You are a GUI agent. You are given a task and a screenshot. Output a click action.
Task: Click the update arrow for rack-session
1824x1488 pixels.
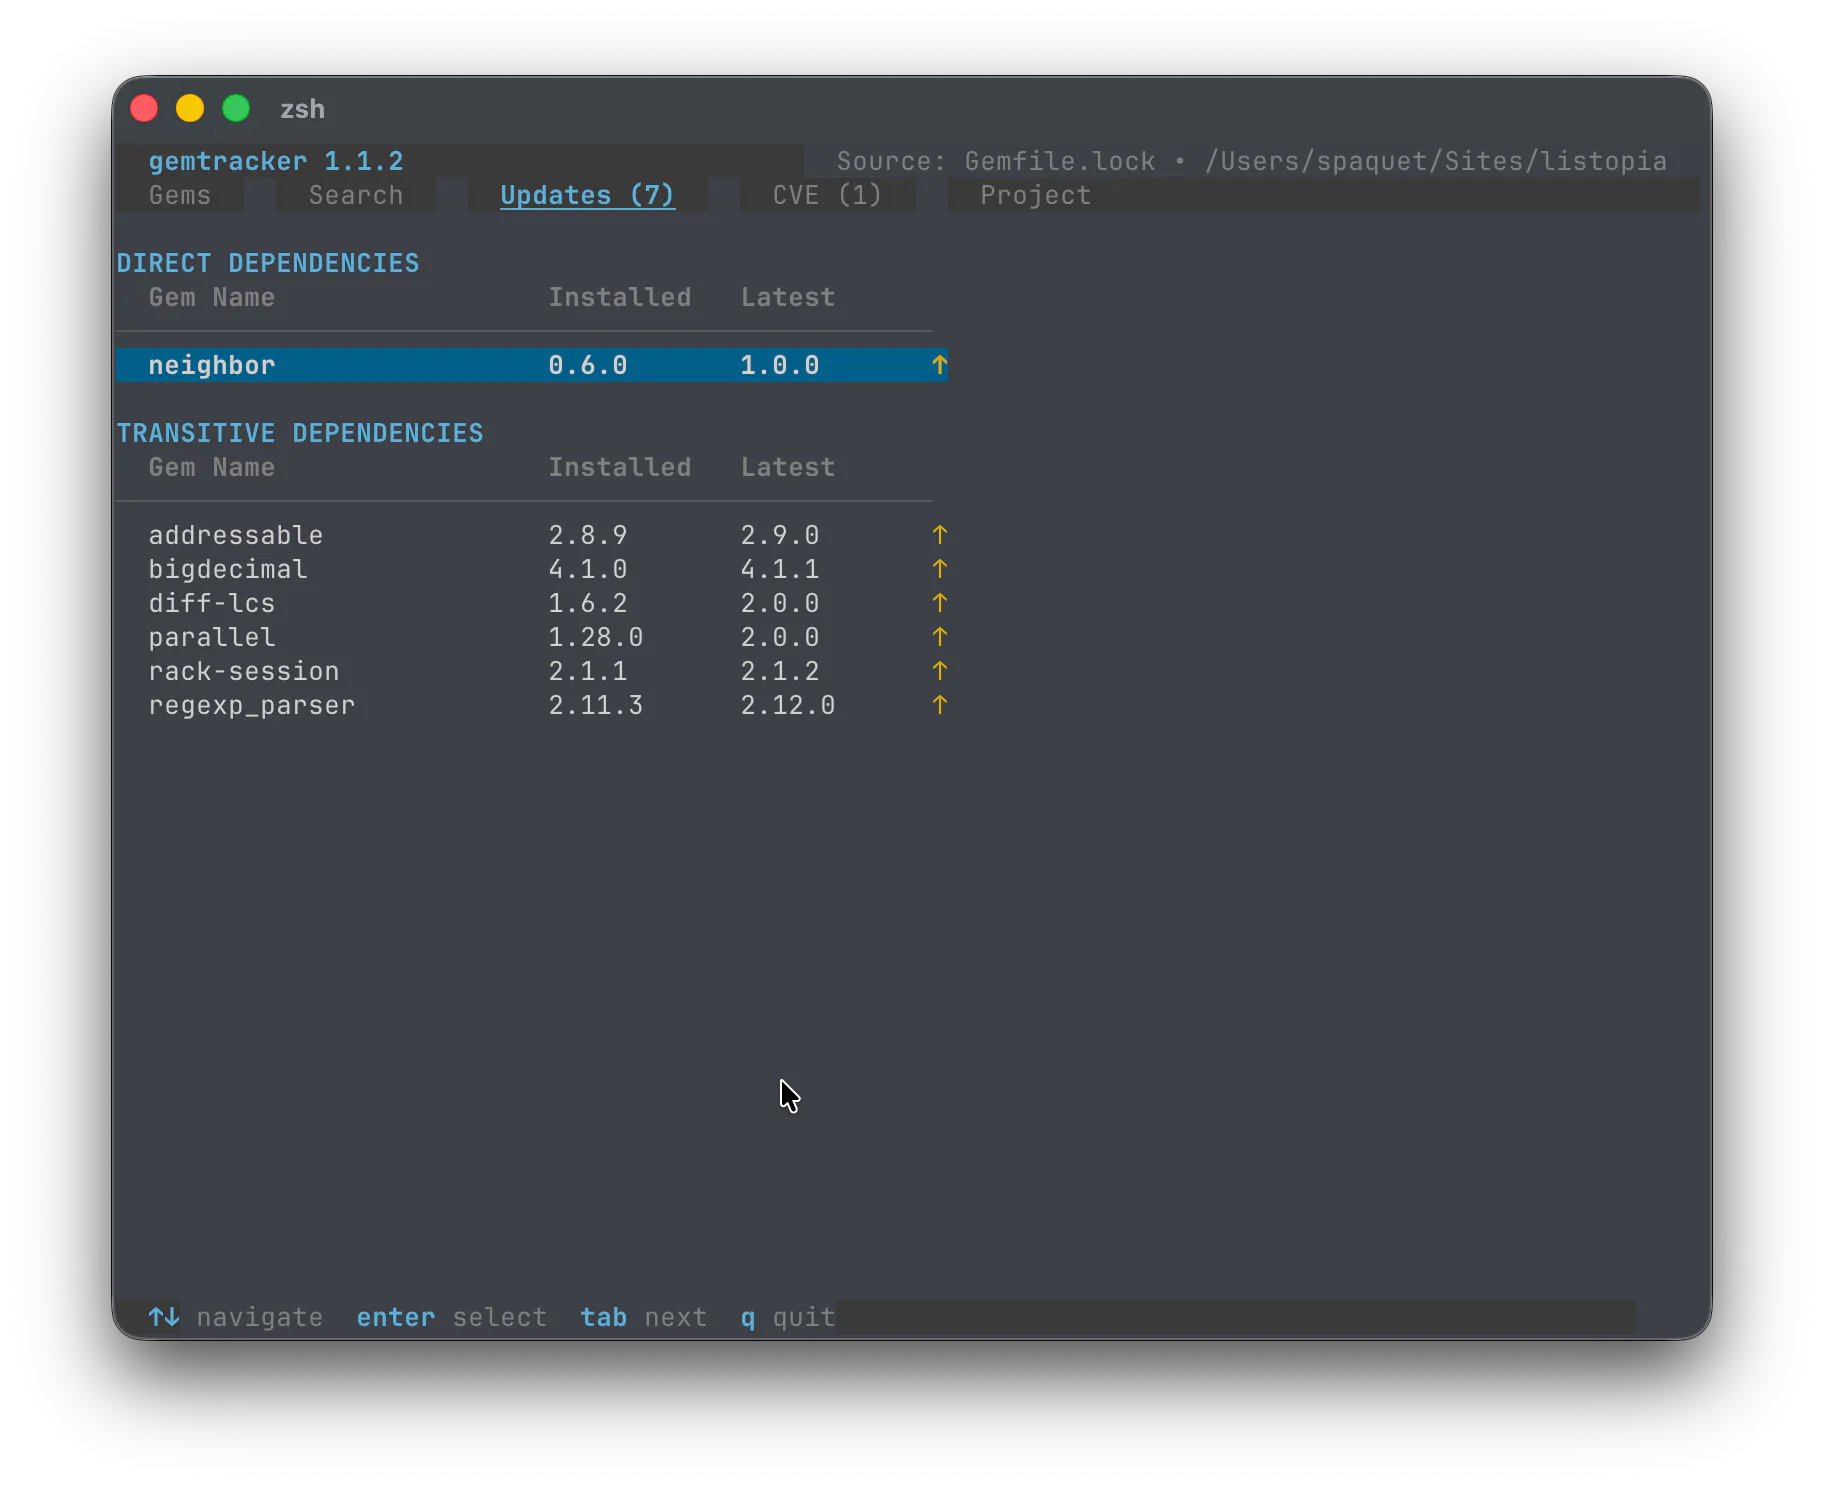point(939,671)
